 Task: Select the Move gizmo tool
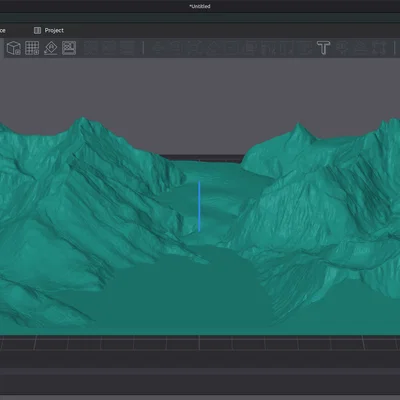[x=158, y=48]
